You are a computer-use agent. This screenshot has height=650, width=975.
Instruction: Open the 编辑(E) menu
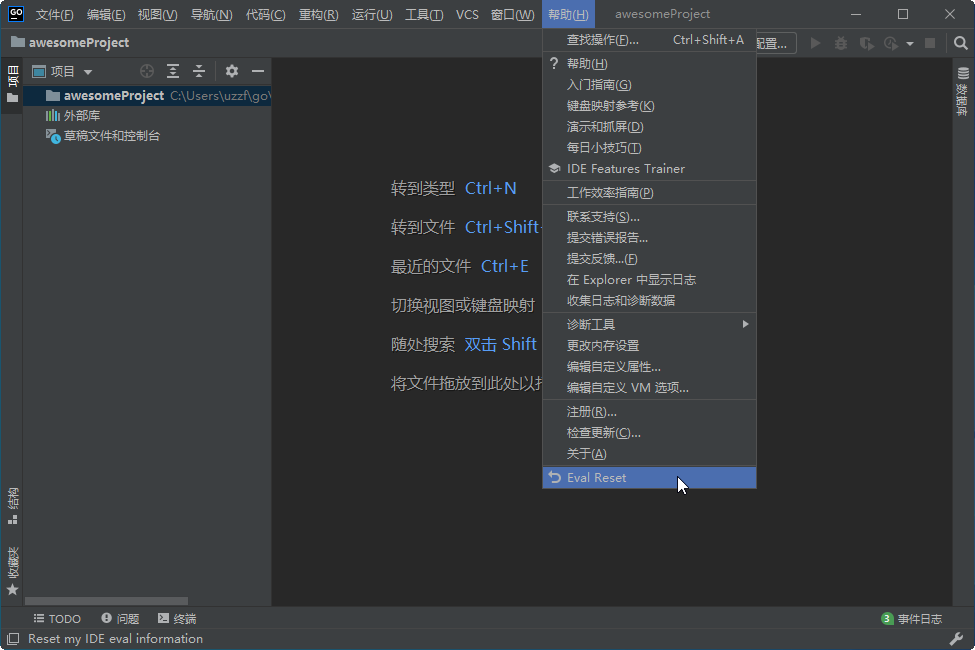[x=106, y=14]
